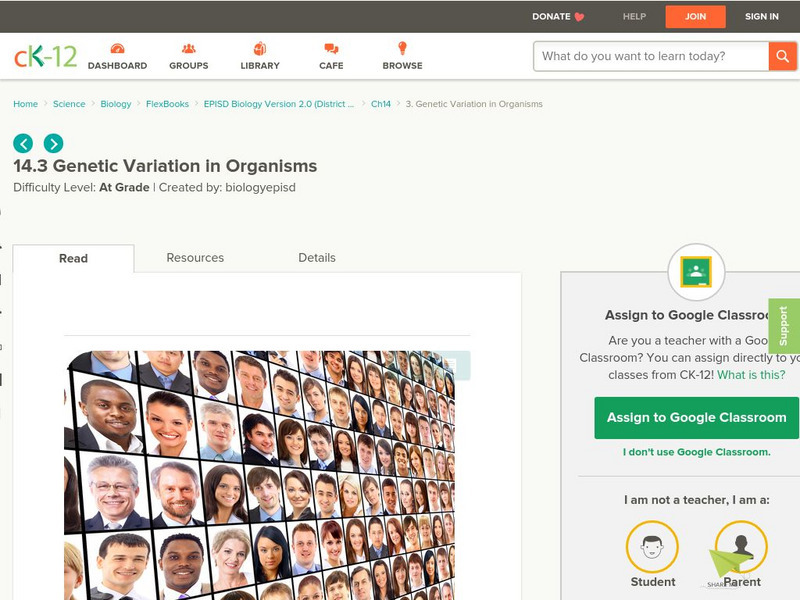
Task: Open the Browse lightbulb icon
Action: click(x=403, y=48)
